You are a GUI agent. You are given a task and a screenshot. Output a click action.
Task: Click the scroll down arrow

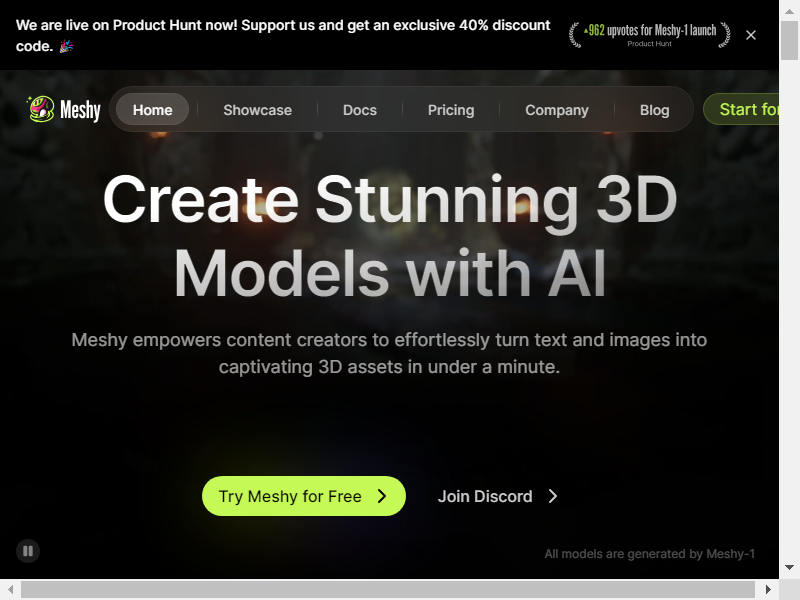[789, 567]
